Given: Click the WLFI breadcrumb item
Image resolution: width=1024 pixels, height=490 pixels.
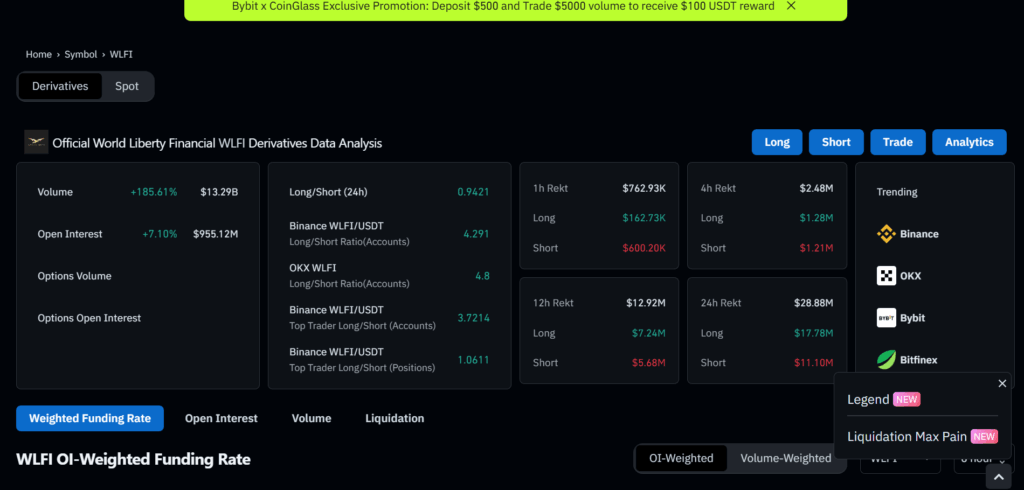Looking at the screenshot, I should point(121,55).
